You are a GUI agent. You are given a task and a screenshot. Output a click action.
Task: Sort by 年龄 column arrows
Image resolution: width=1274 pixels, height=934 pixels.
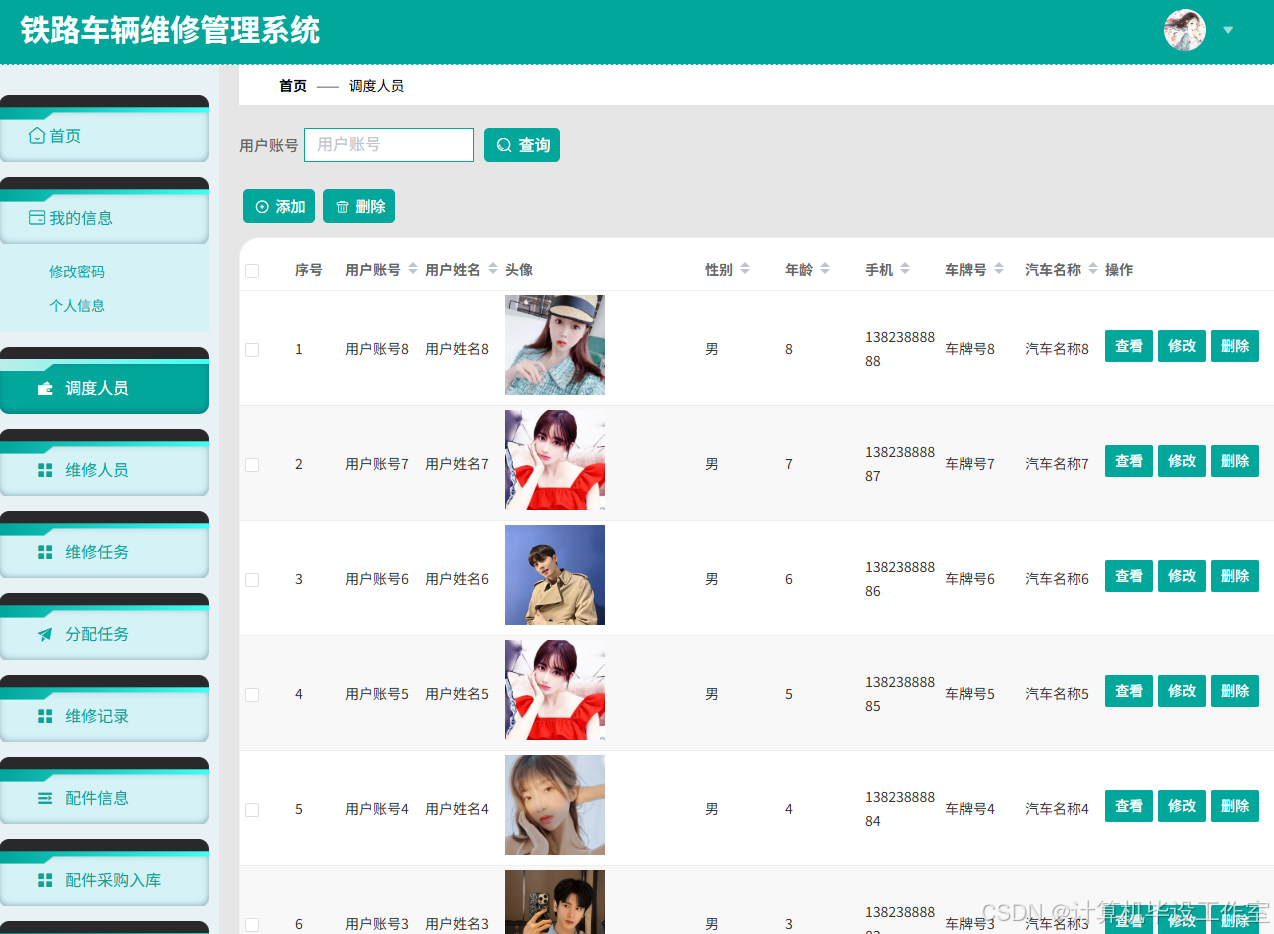pos(825,269)
